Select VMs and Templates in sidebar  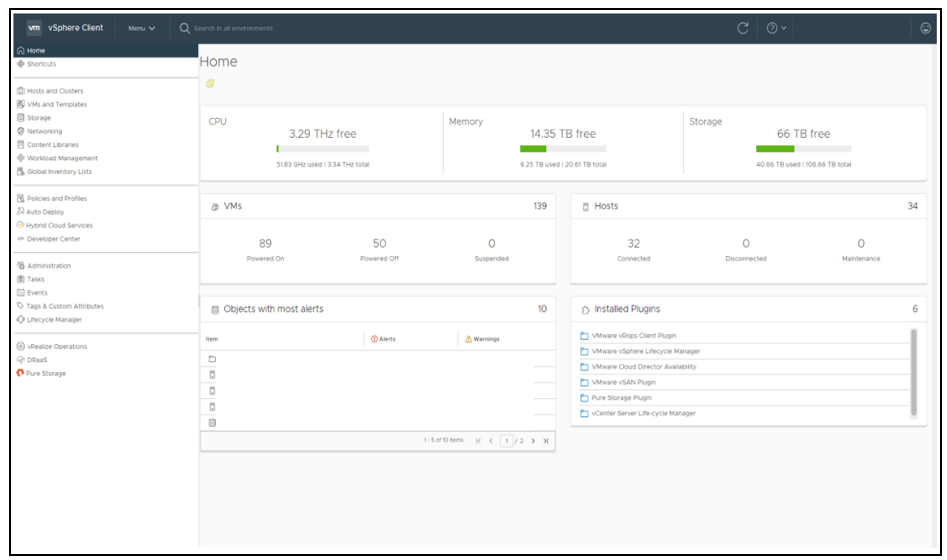pos(56,104)
